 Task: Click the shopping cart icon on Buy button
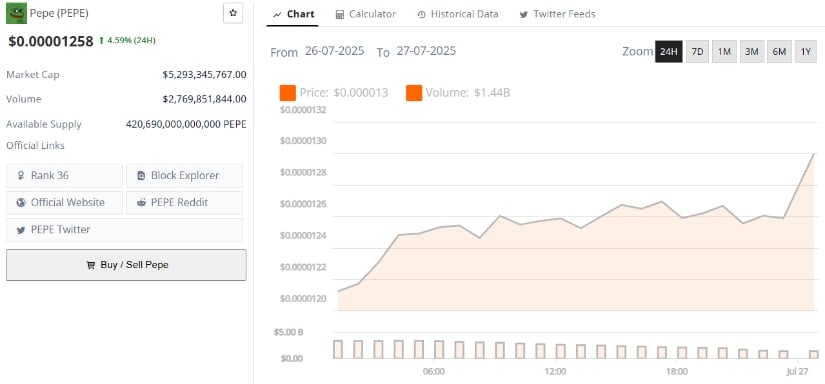click(90, 265)
